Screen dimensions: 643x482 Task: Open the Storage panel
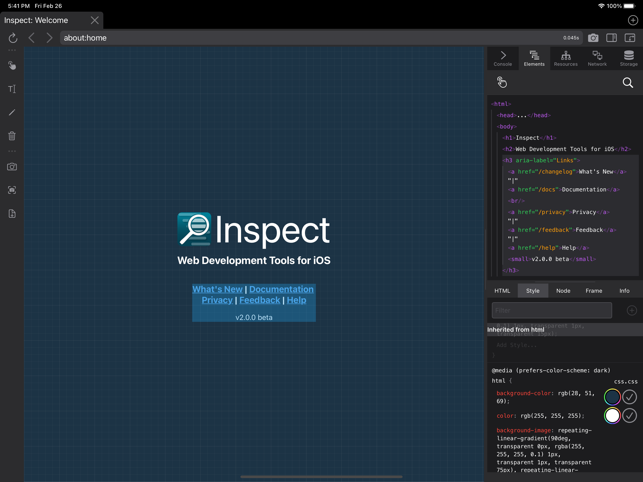tap(629, 58)
